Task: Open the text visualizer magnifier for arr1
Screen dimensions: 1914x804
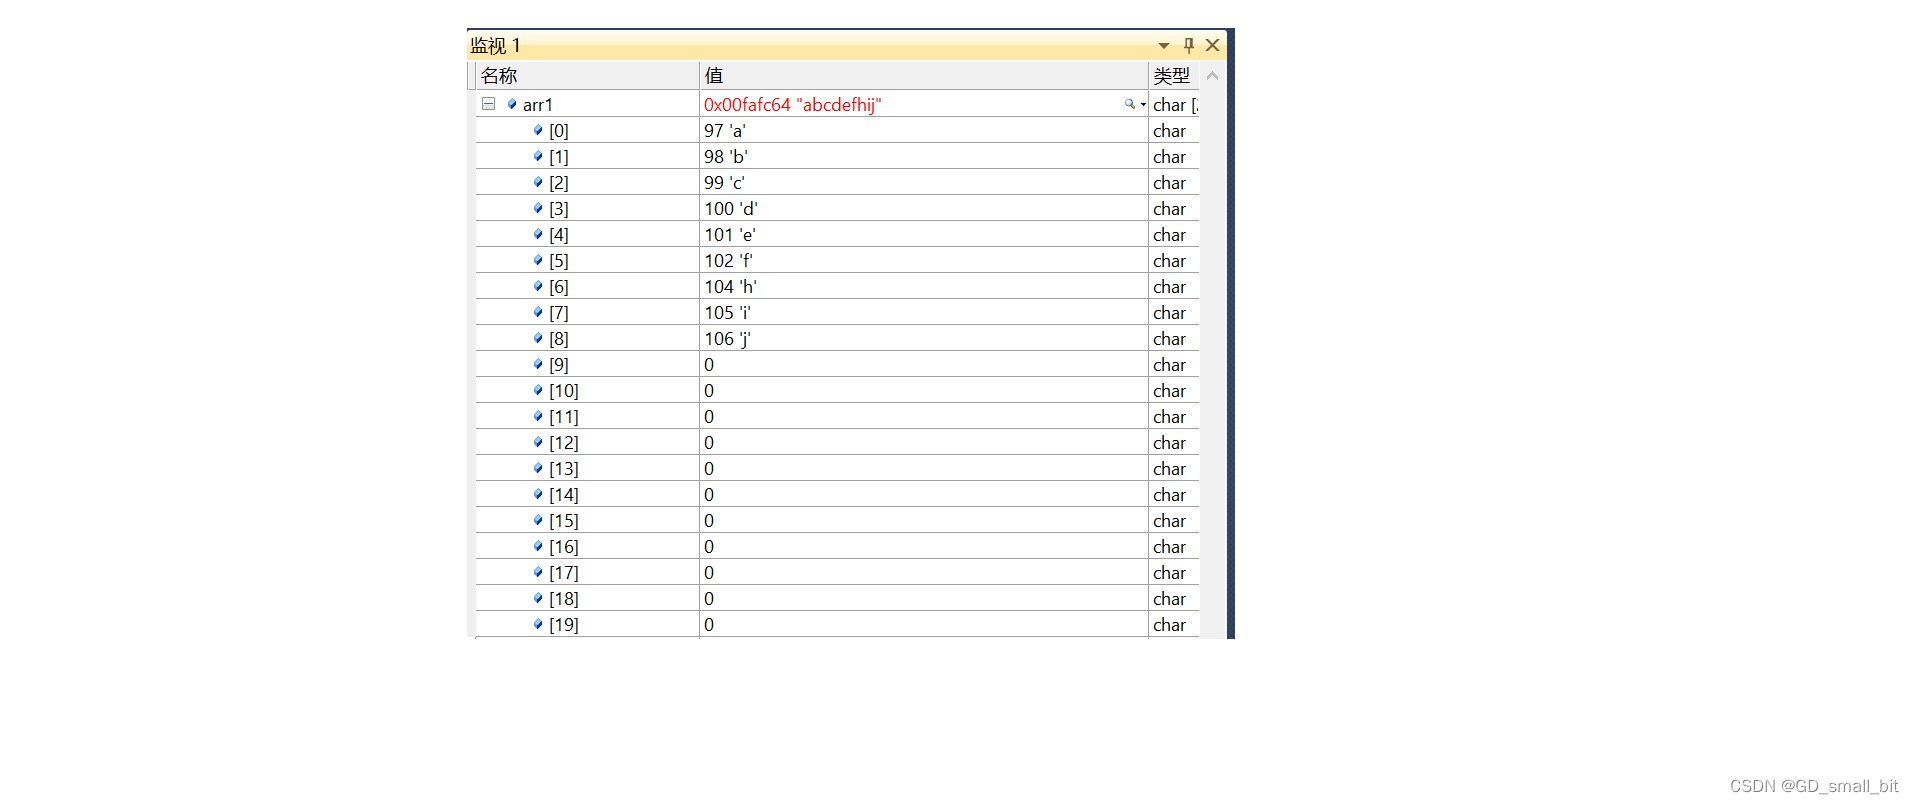Action: click(x=1130, y=104)
